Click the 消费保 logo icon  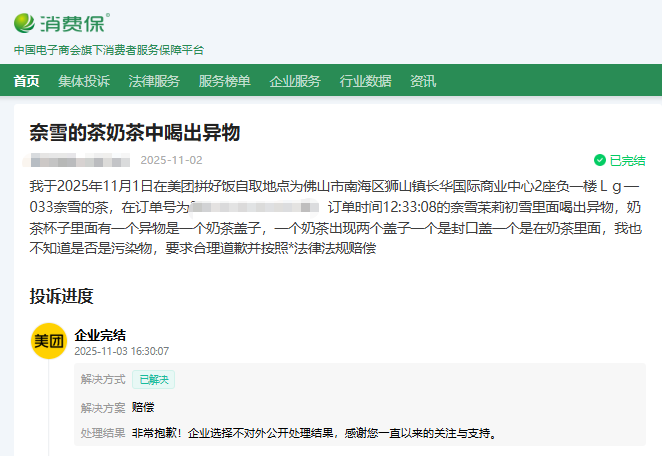tap(26, 22)
